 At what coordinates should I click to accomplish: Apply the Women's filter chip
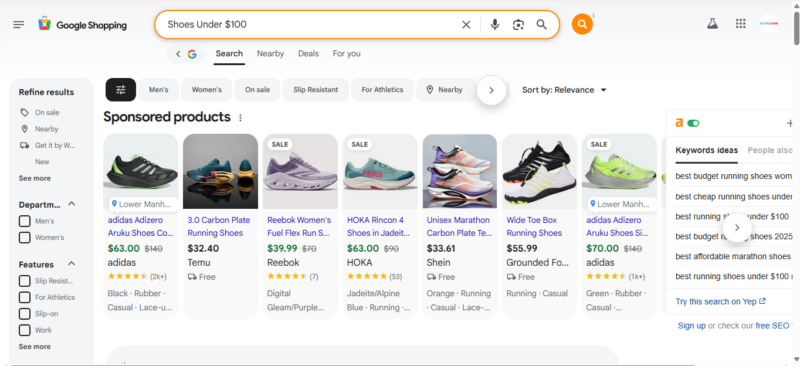pos(207,90)
